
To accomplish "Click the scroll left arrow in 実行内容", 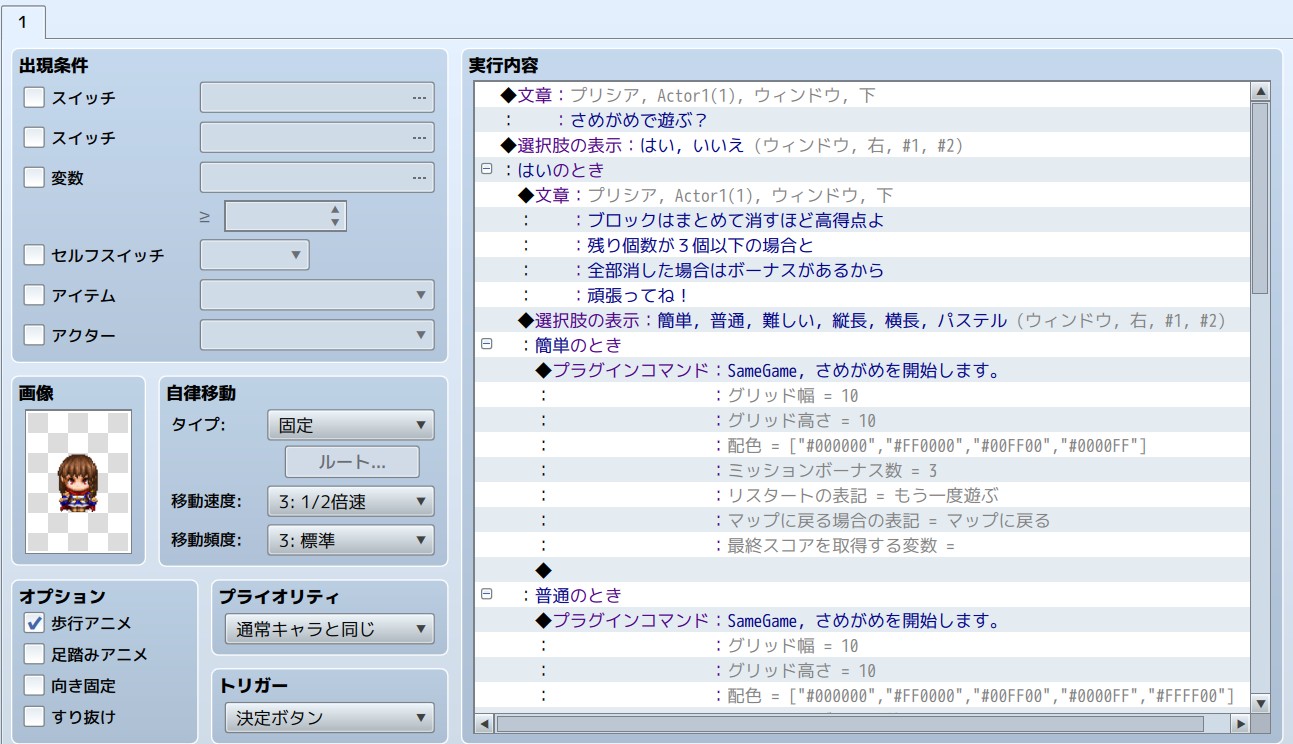I will click(485, 723).
